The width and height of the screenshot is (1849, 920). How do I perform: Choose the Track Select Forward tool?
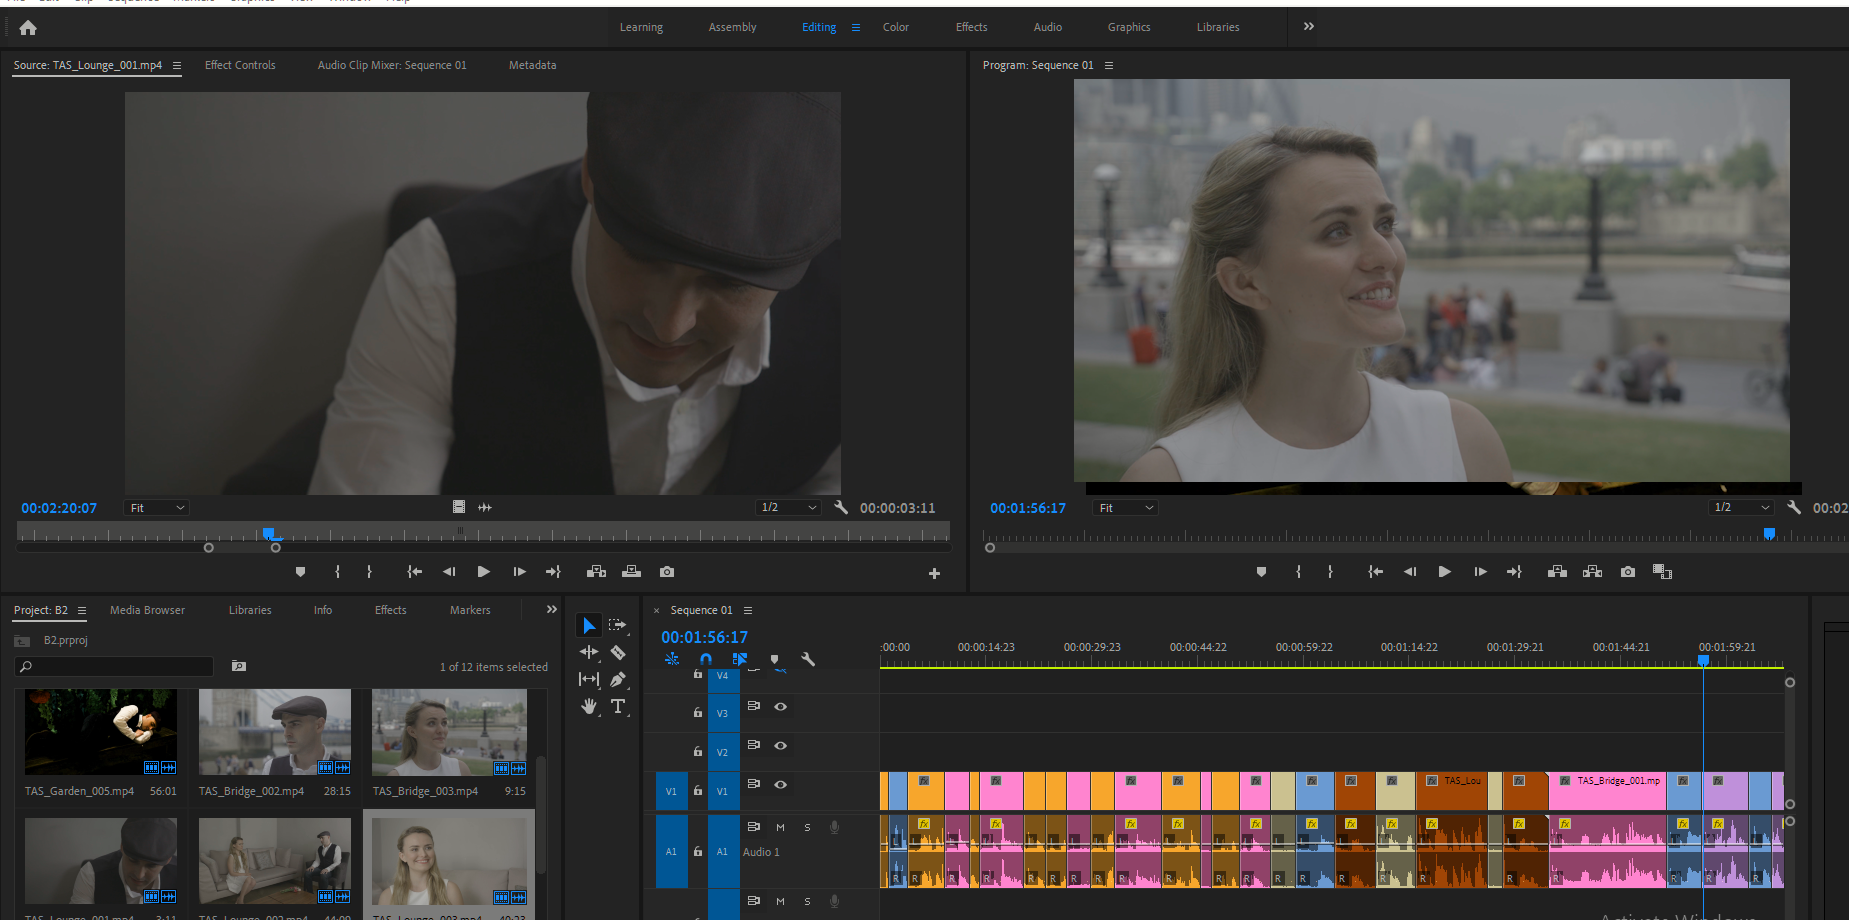tap(618, 625)
